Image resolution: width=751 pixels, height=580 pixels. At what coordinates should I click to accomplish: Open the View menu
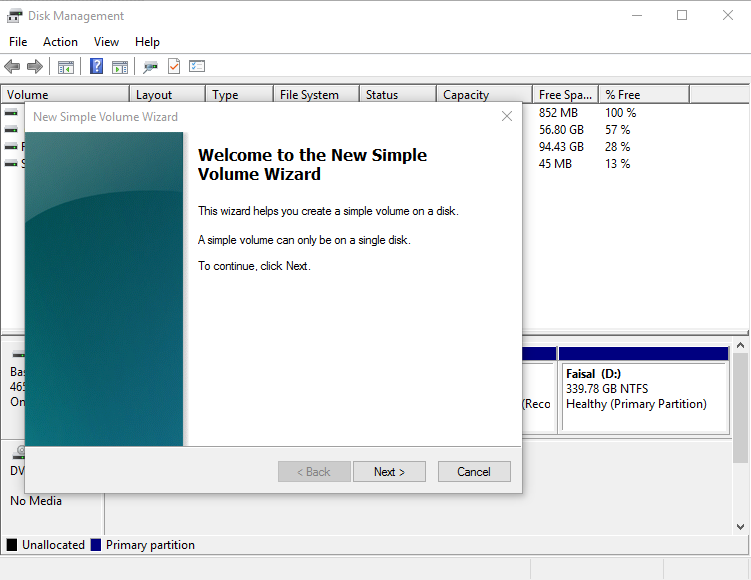click(106, 42)
